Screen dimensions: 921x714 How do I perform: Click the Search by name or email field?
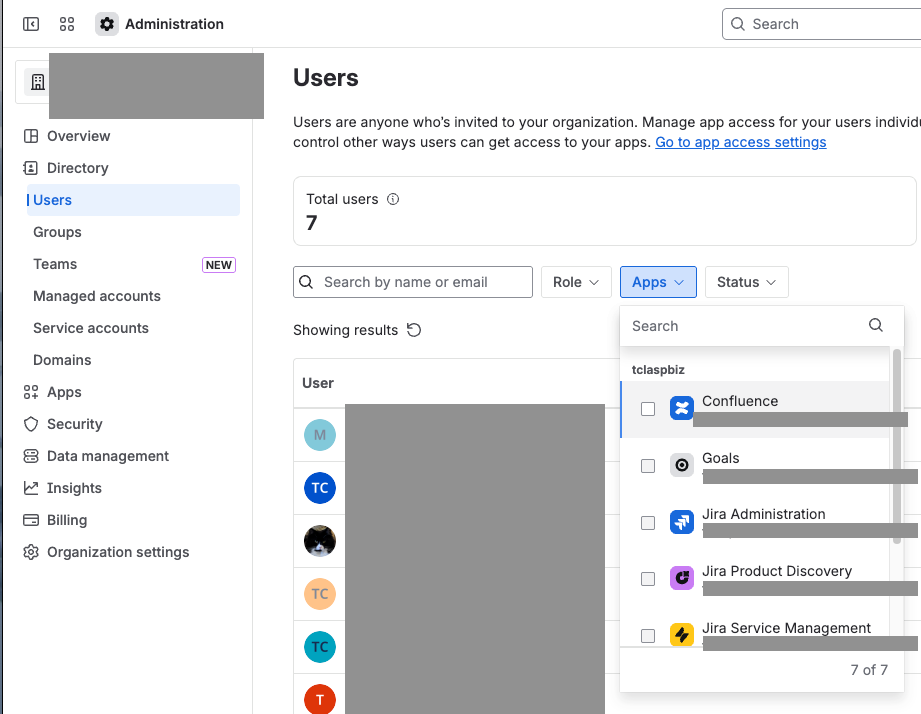click(413, 282)
